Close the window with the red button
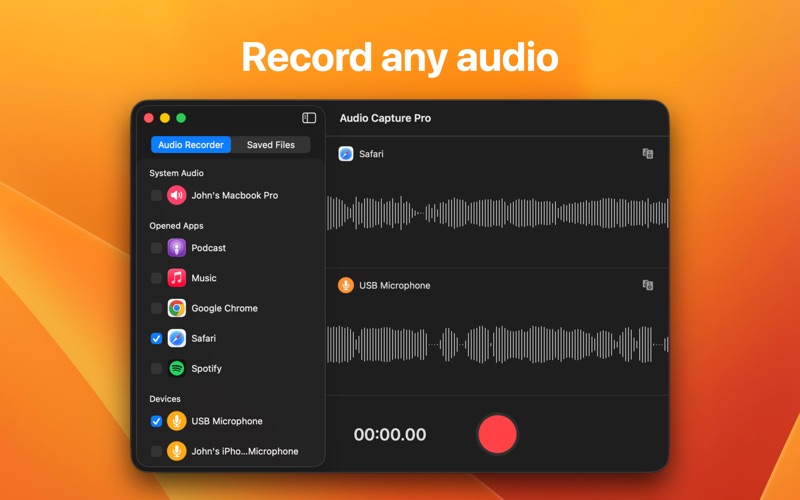Image resolution: width=800 pixels, height=500 pixels. pyautogui.click(x=148, y=118)
